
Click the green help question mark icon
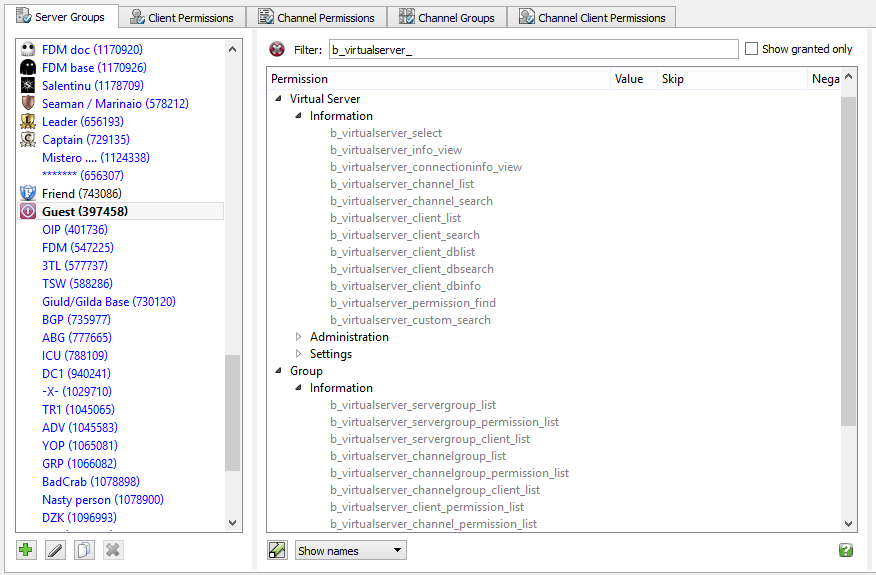(x=847, y=550)
